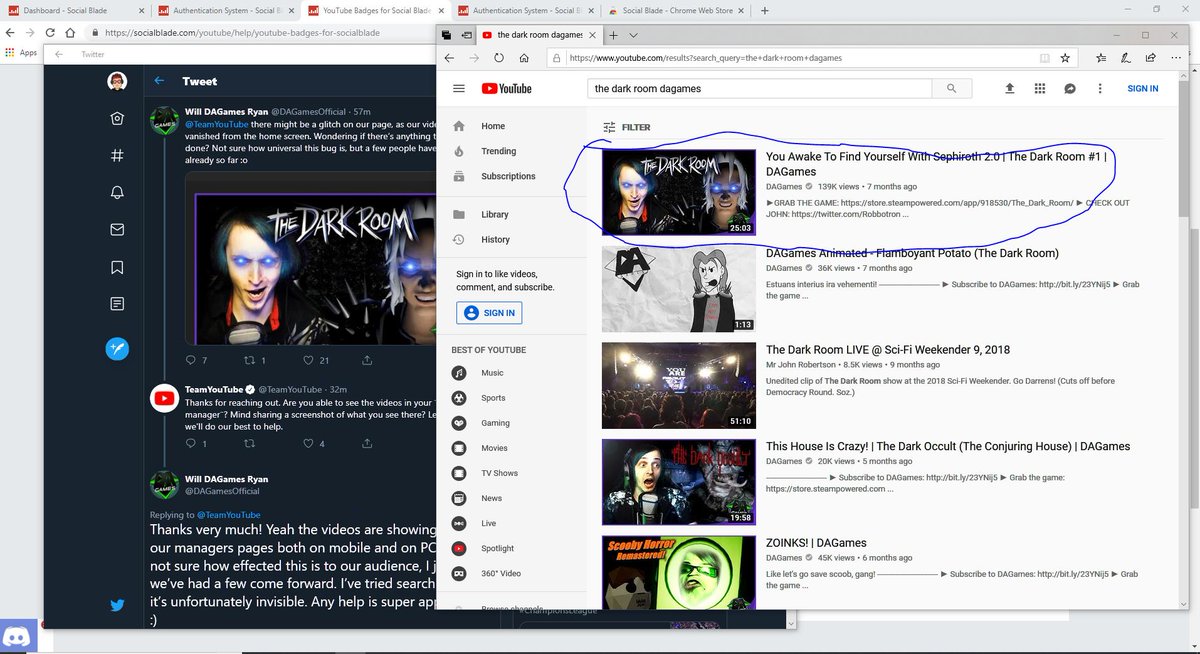Open History in YouTube sidebar

point(495,239)
